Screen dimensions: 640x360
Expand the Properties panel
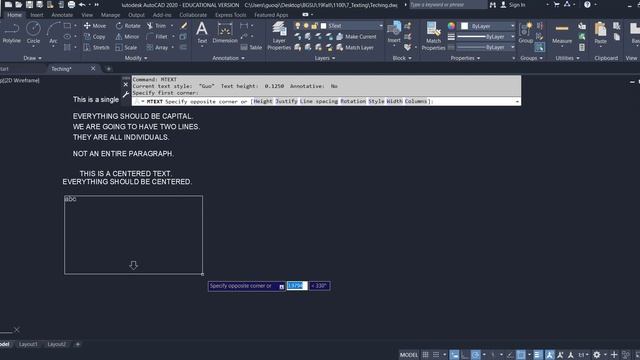[465, 58]
